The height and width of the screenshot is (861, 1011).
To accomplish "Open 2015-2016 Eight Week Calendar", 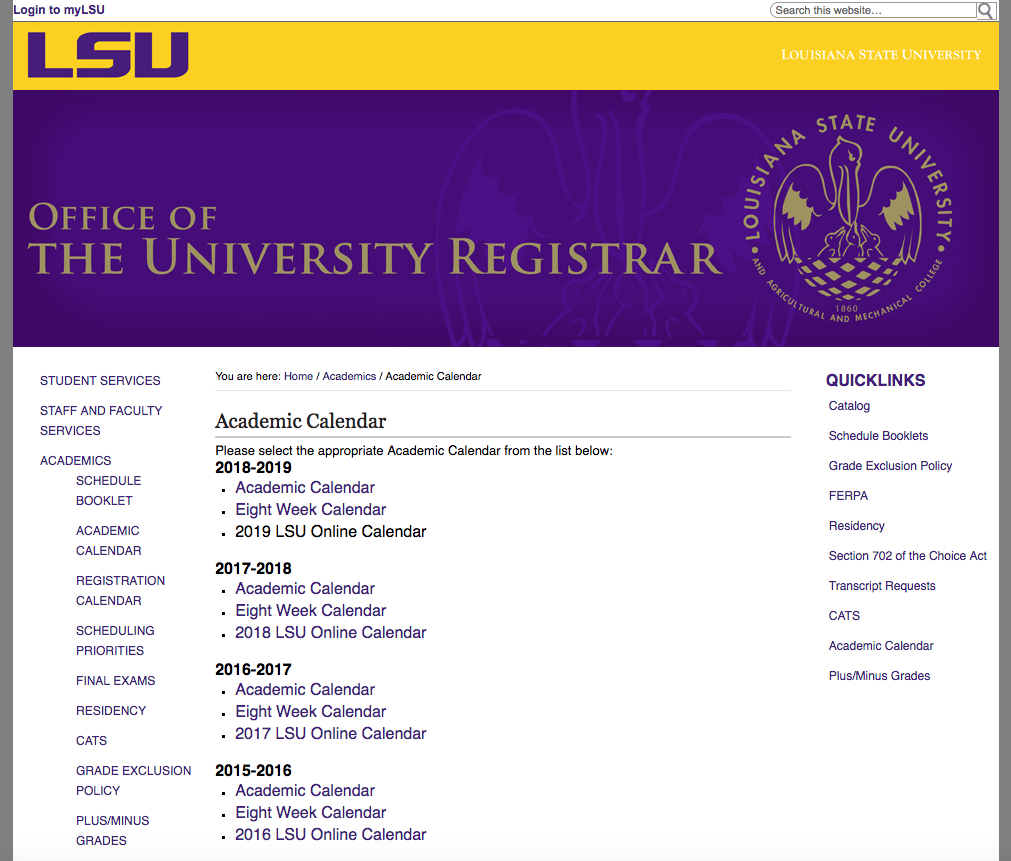I will pos(311,813).
